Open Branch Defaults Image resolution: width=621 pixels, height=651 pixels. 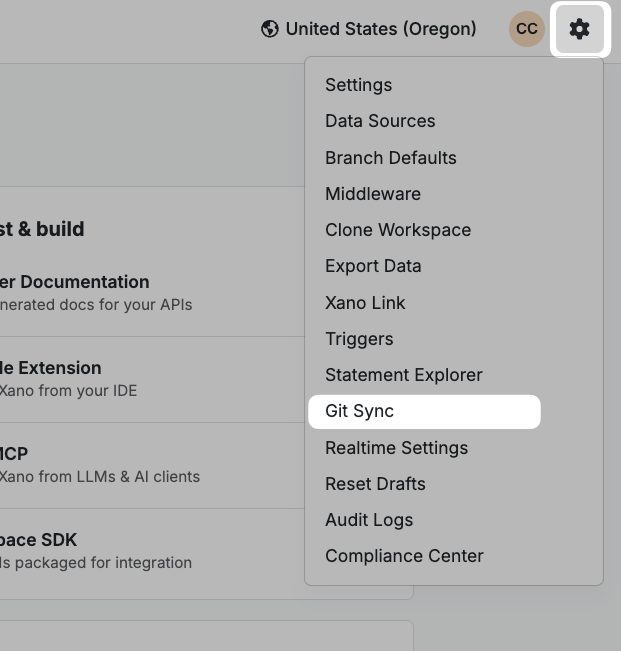point(390,158)
